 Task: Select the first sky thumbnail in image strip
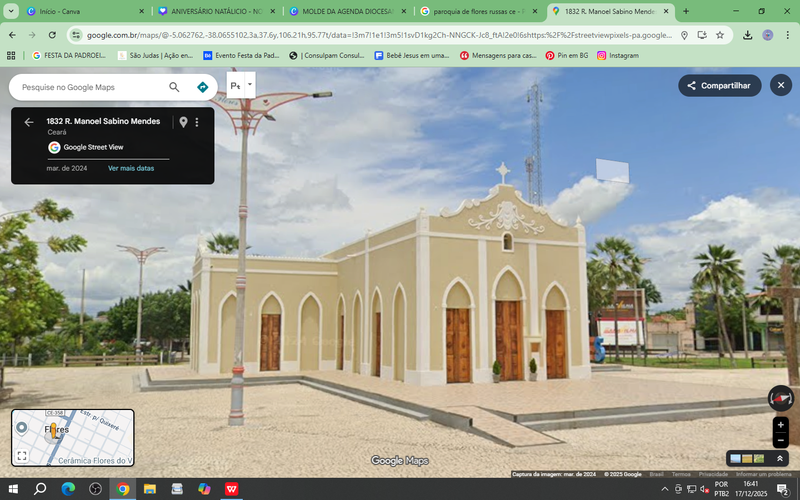point(735,459)
